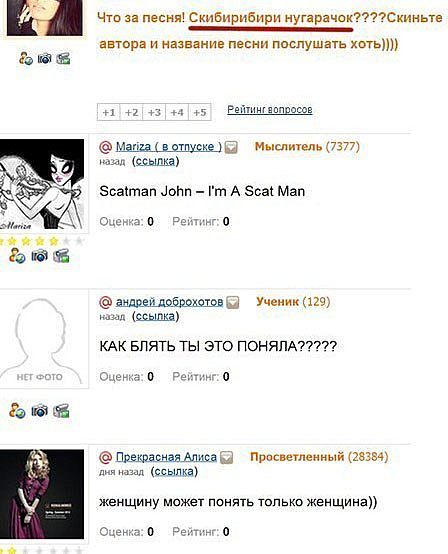
Task: Click the camera icon under андрей доброхотов's avatar
Action: click(39, 411)
